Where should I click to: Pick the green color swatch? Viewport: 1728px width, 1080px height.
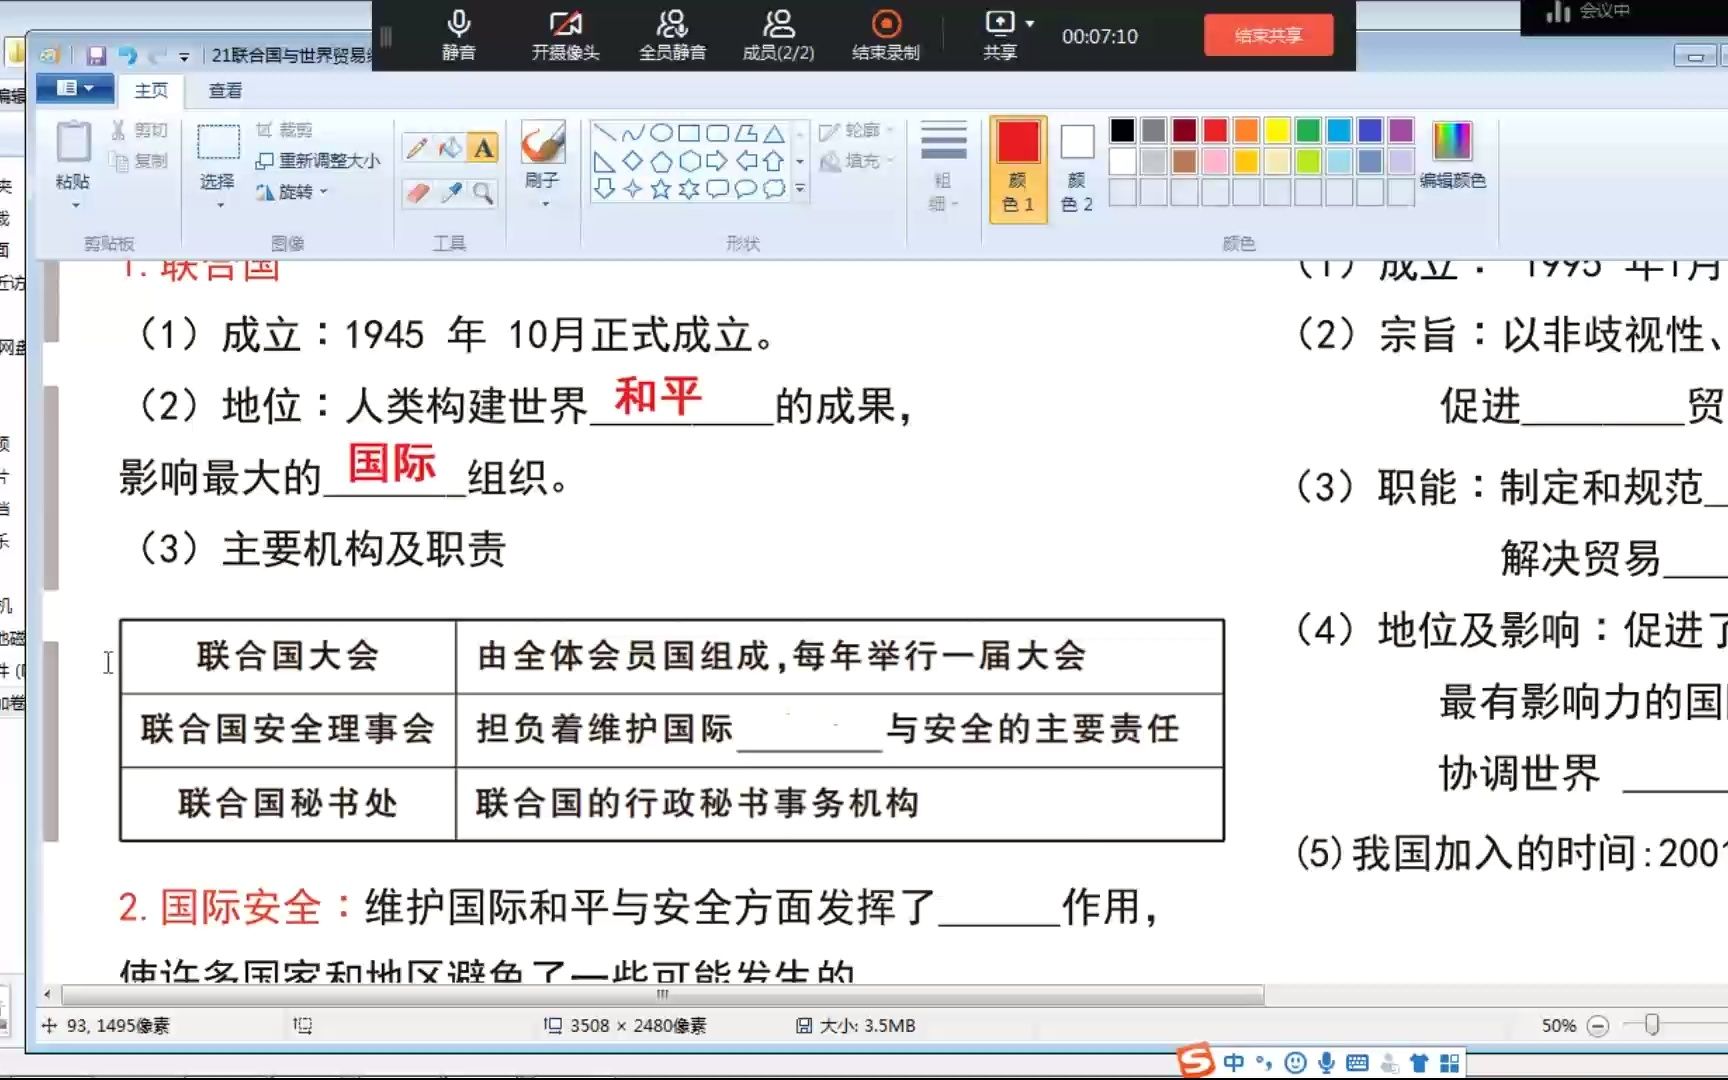point(1308,130)
